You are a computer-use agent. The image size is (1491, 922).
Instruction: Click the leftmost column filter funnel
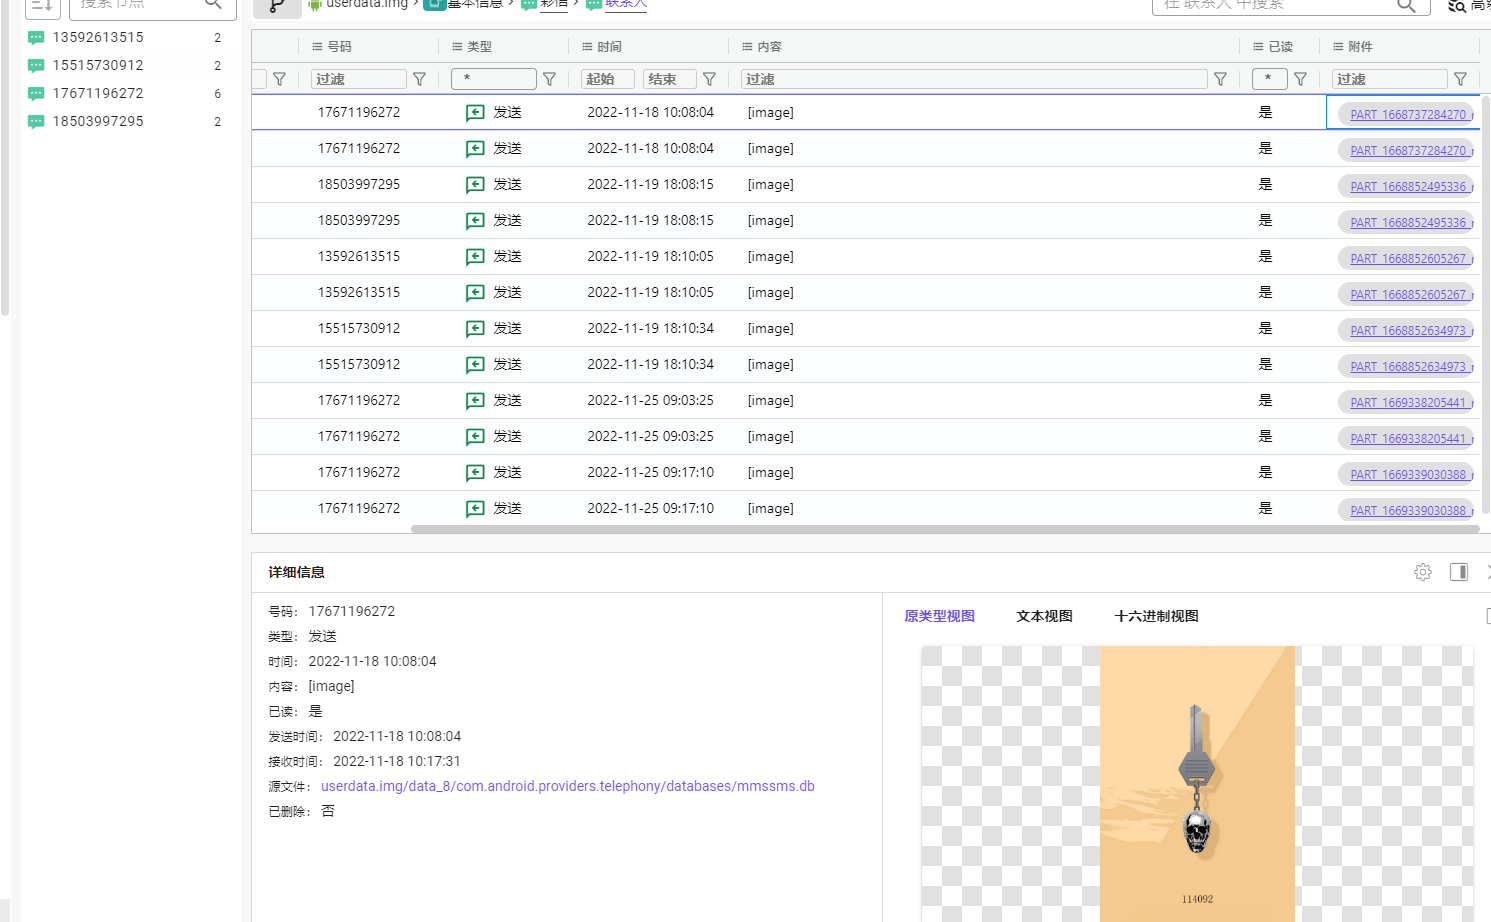click(280, 79)
